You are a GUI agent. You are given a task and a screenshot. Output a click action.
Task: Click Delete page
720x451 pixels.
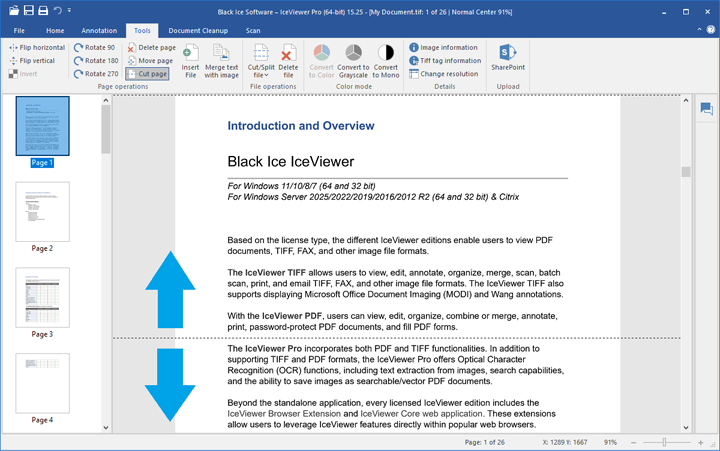pos(152,47)
